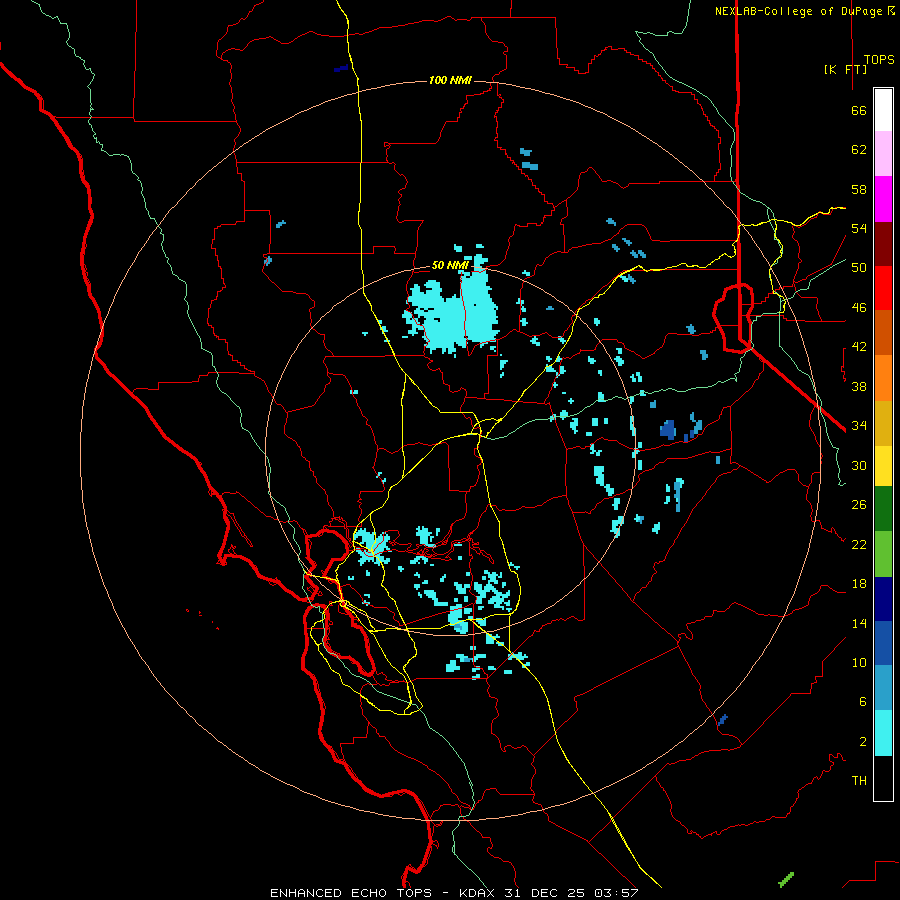
Task: Click the legend value 14
Action: point(859,623)
